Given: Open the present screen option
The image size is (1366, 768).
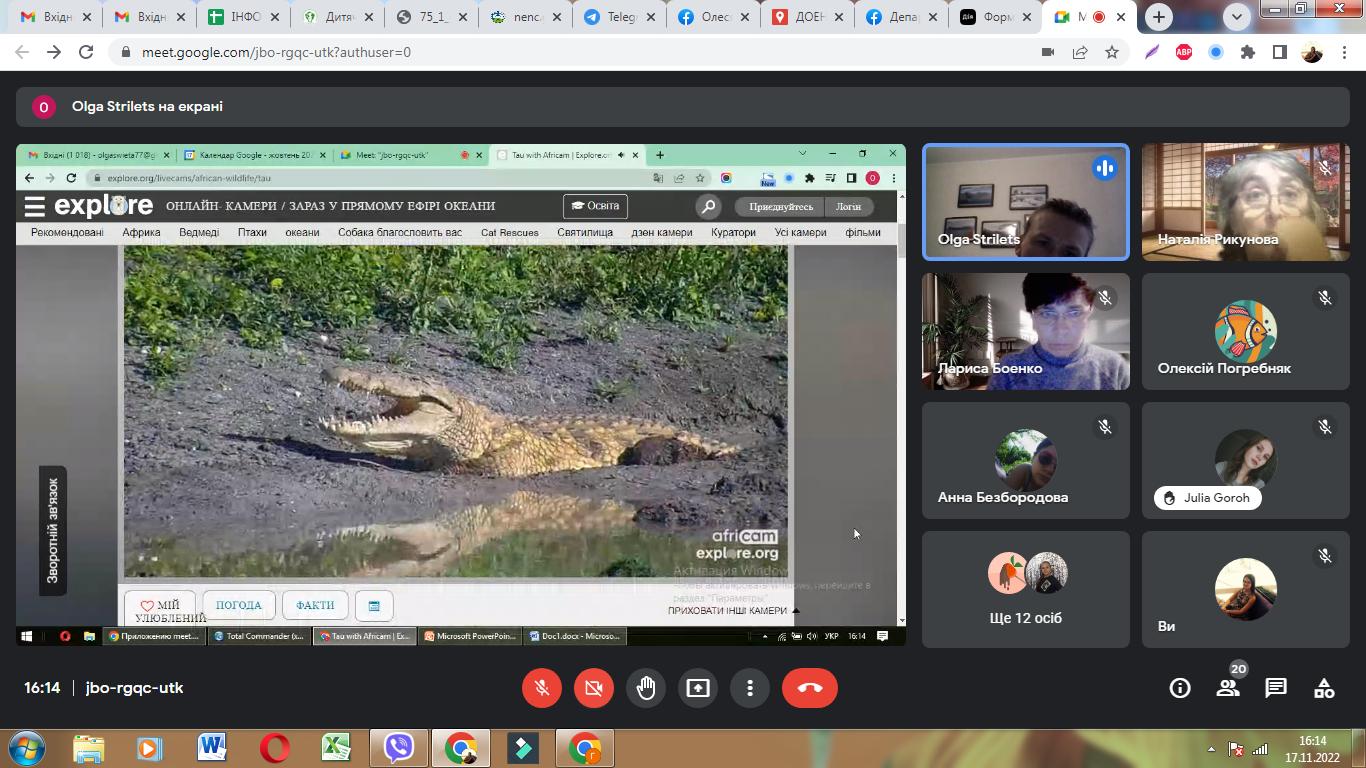Looking at the screenshot, I should [x=698, y=688].
